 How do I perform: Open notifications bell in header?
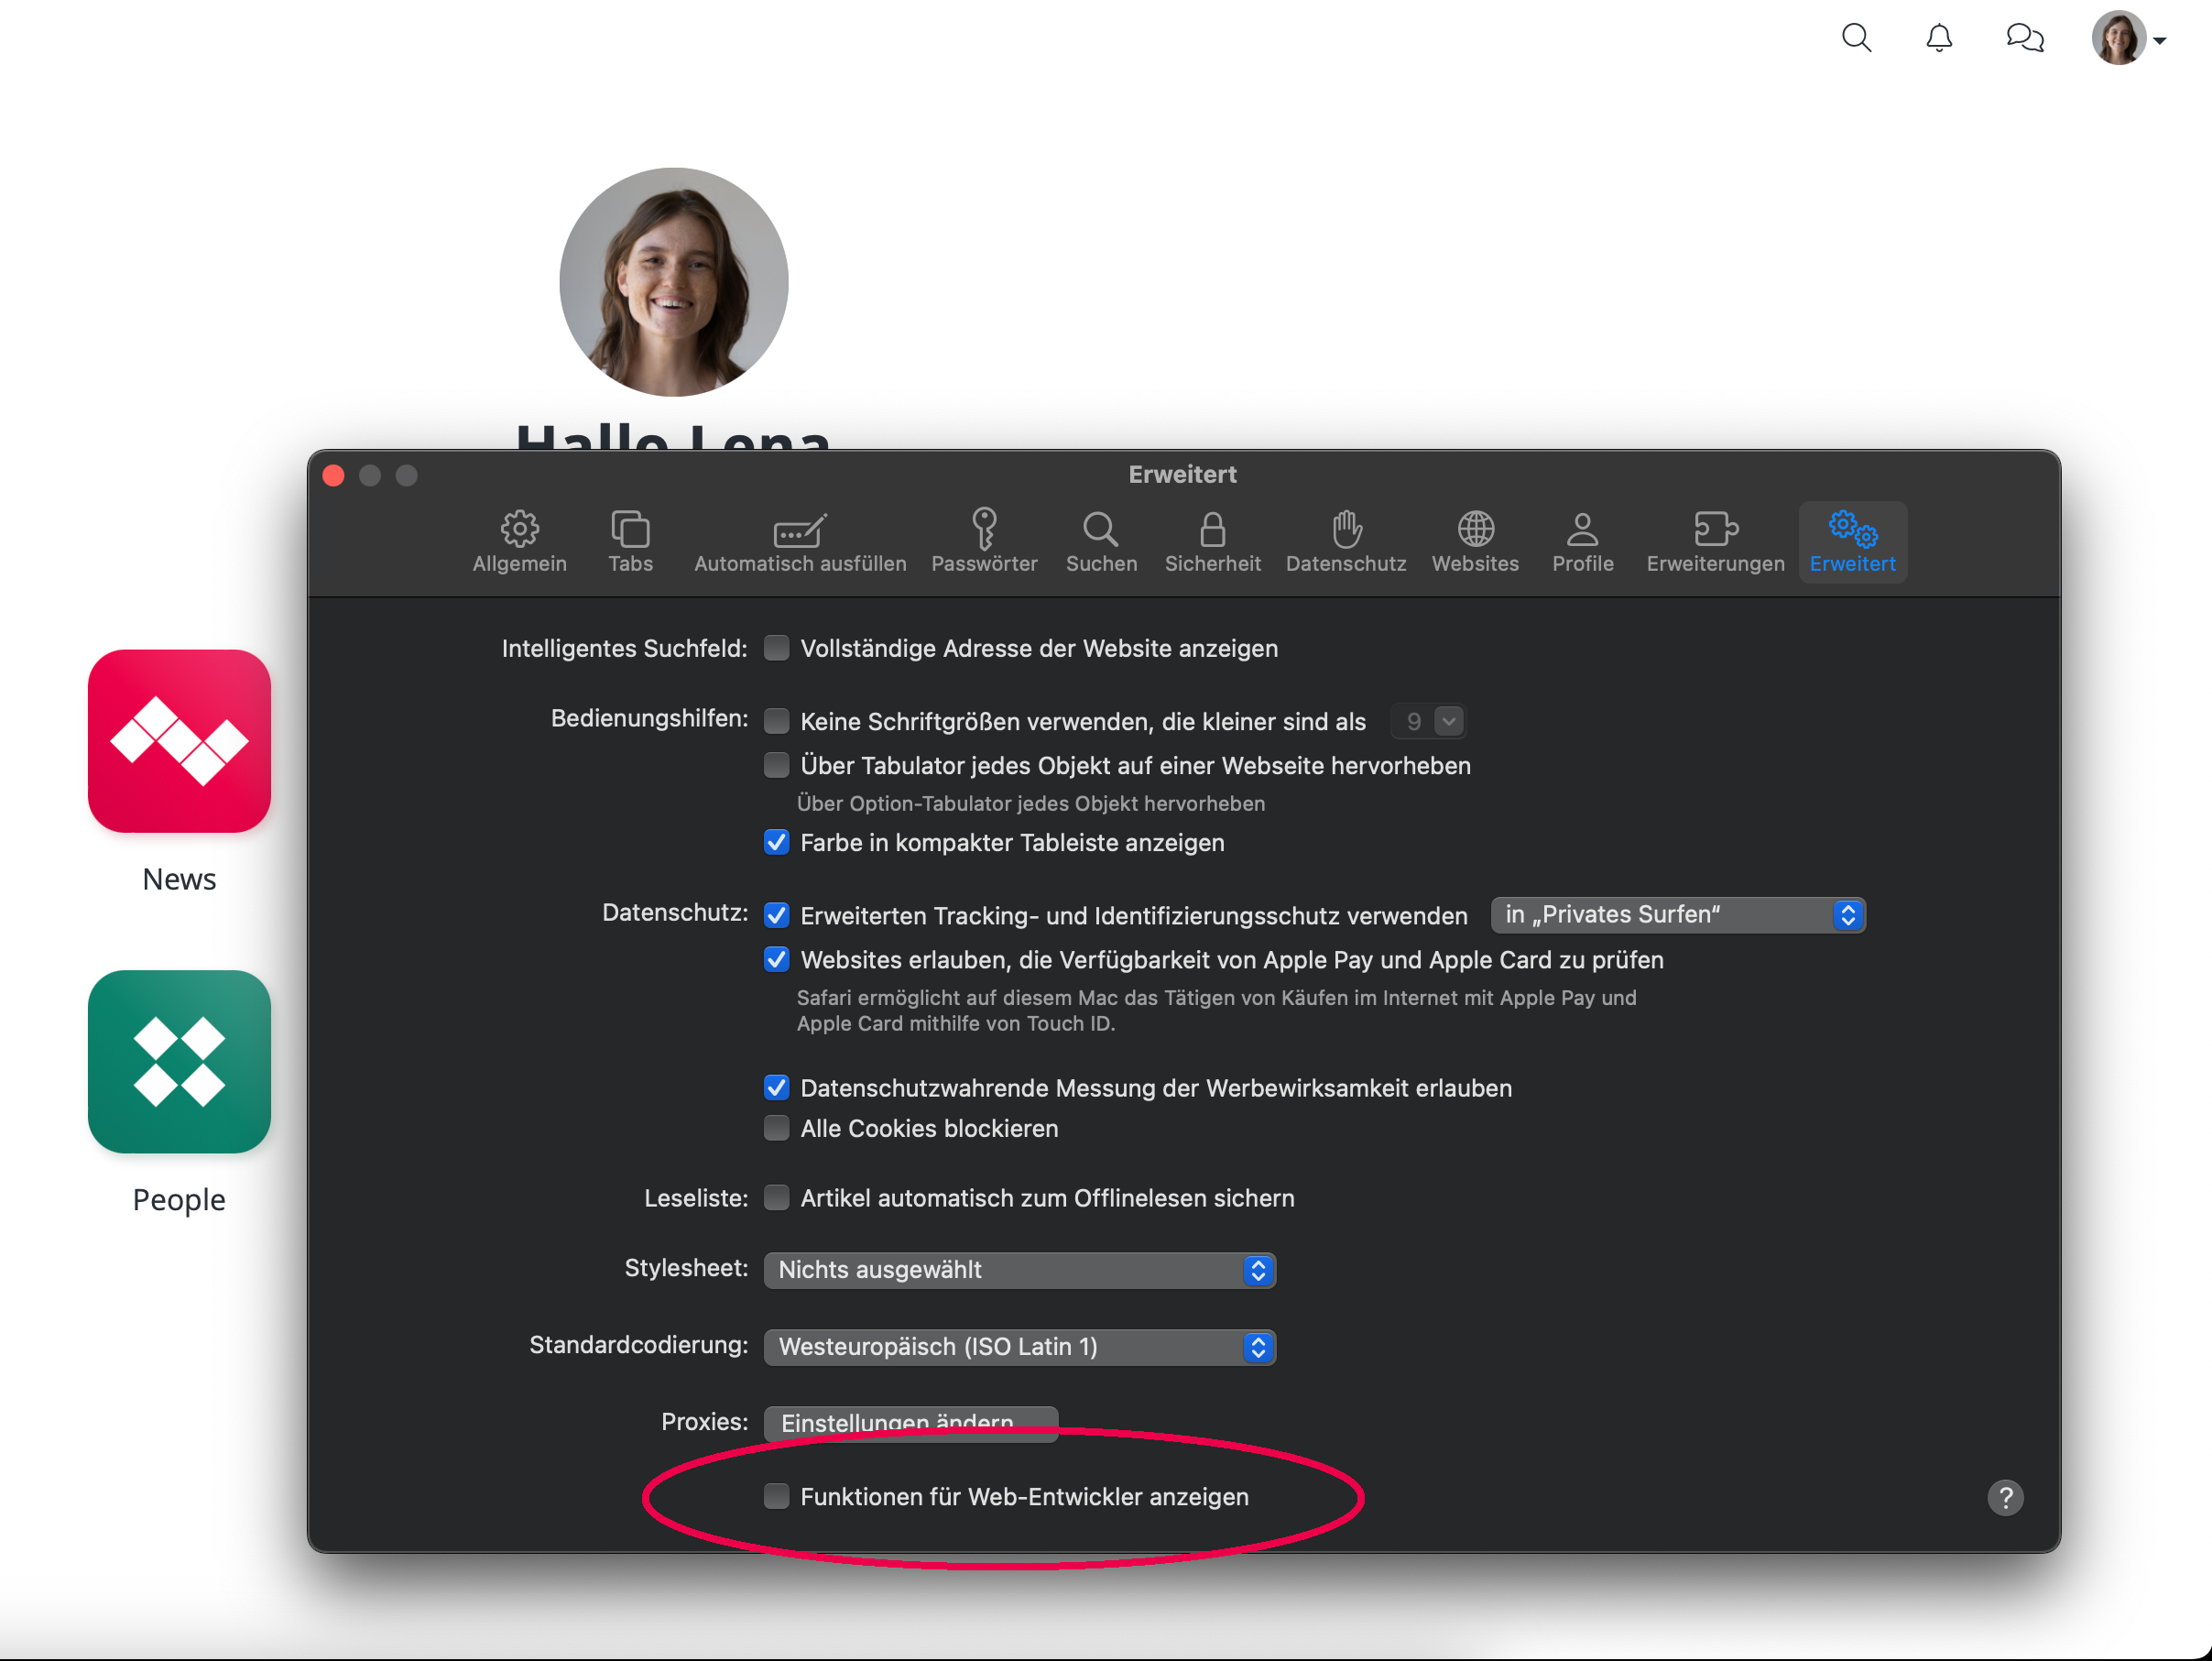pyautogui.click(x=1939, y=38)
